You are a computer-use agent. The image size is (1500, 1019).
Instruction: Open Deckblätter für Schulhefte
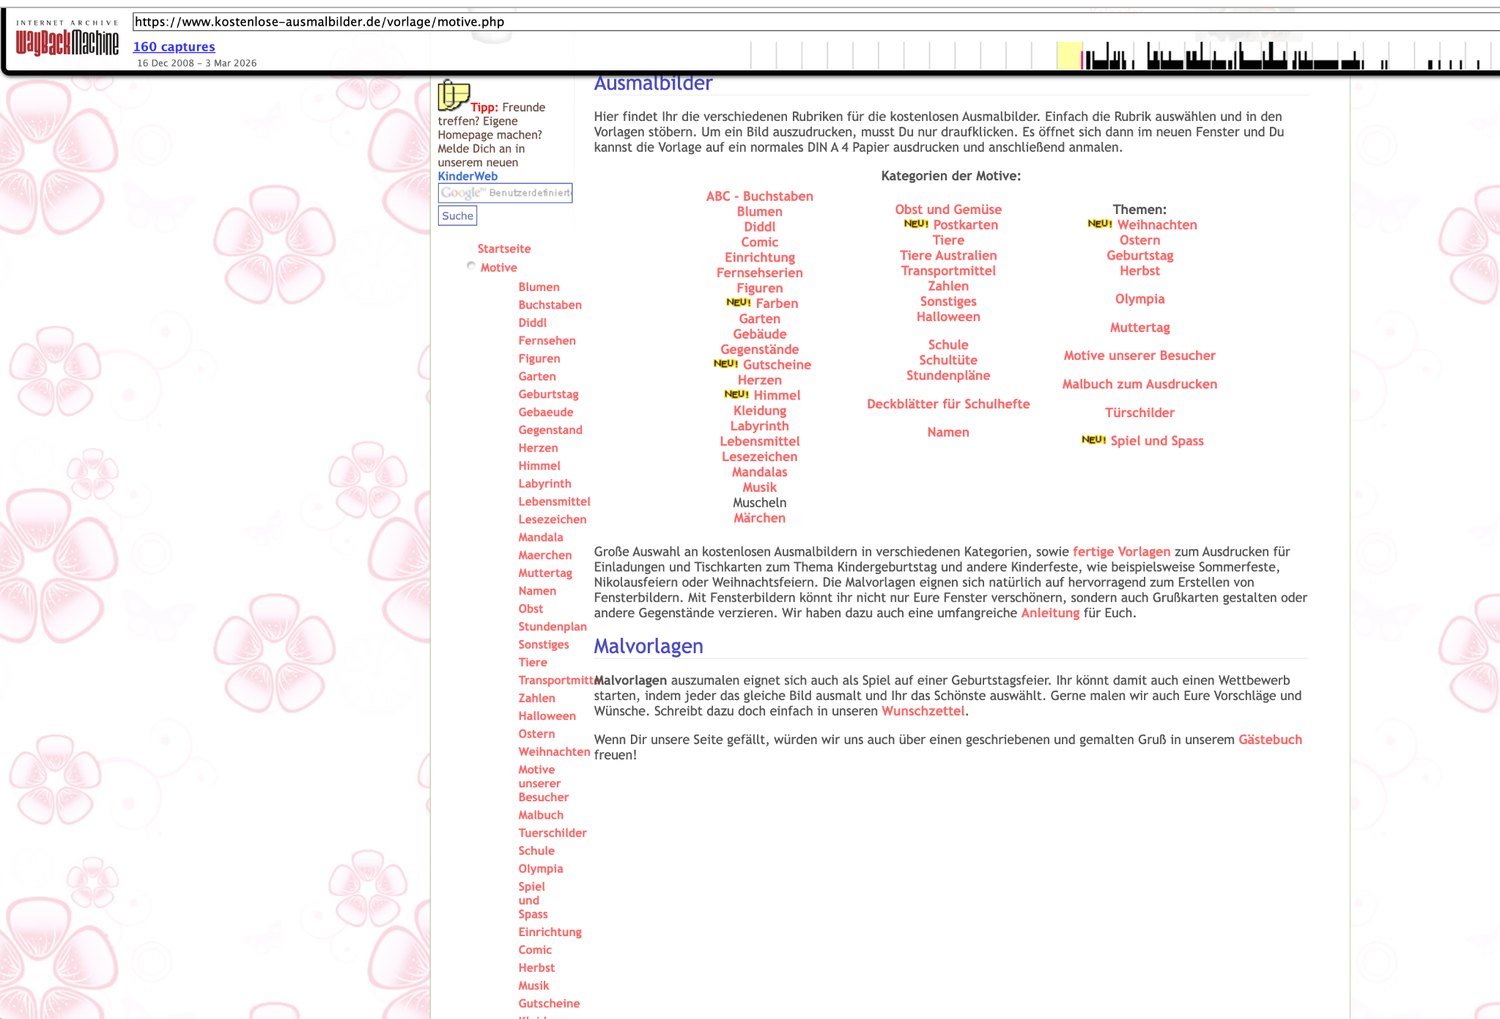tap(948, 404)
